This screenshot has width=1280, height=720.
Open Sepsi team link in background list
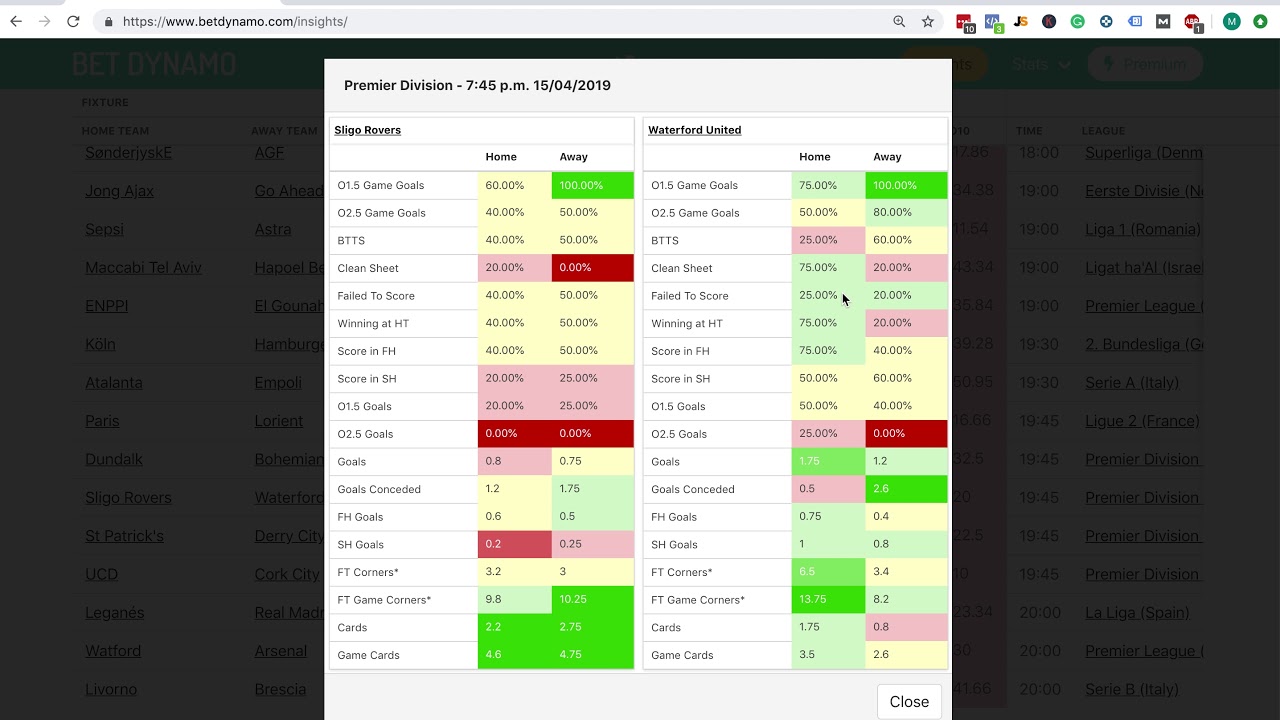pyautogui.click(x=105, y=229)
